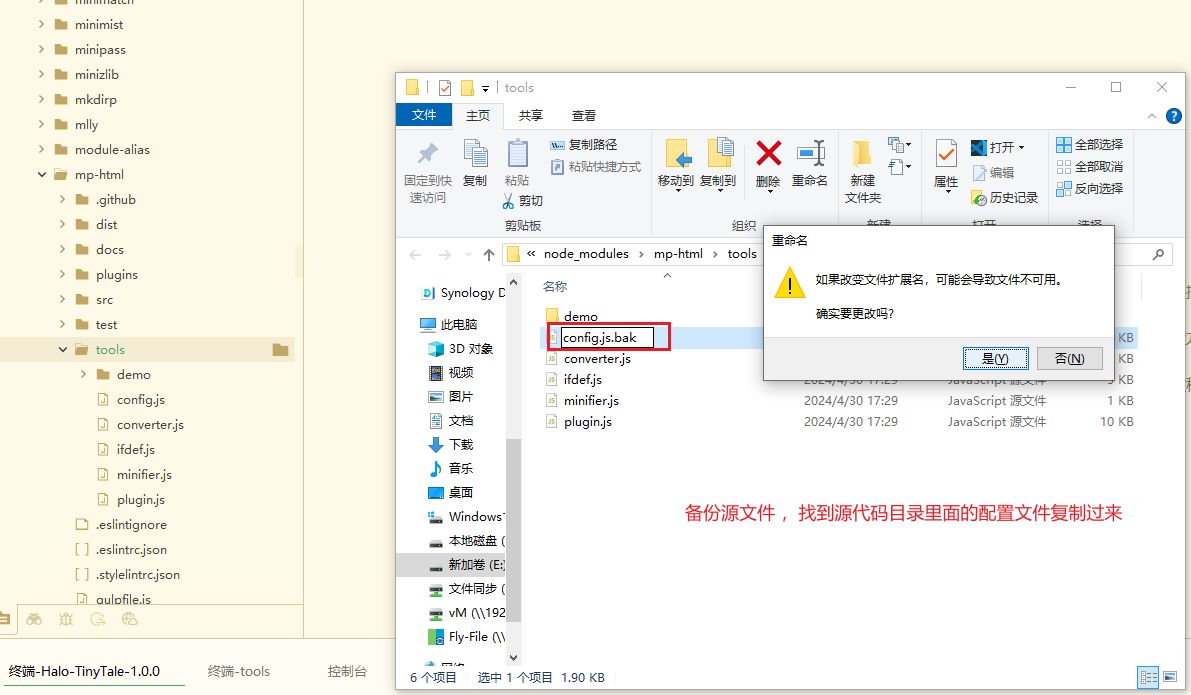
Task: Switch to the 共享 ribbon tab
Action: (531, 115)
